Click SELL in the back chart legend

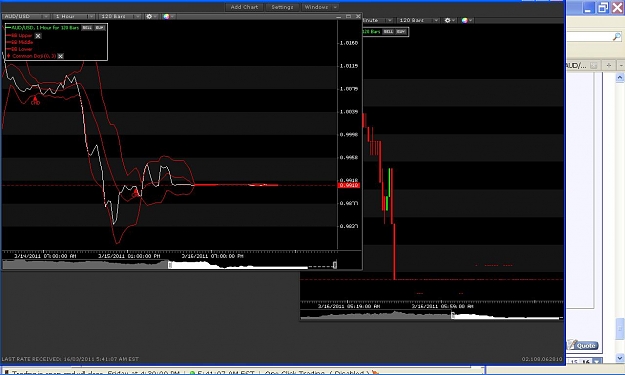pyautogui.click(x=388, y=31)
